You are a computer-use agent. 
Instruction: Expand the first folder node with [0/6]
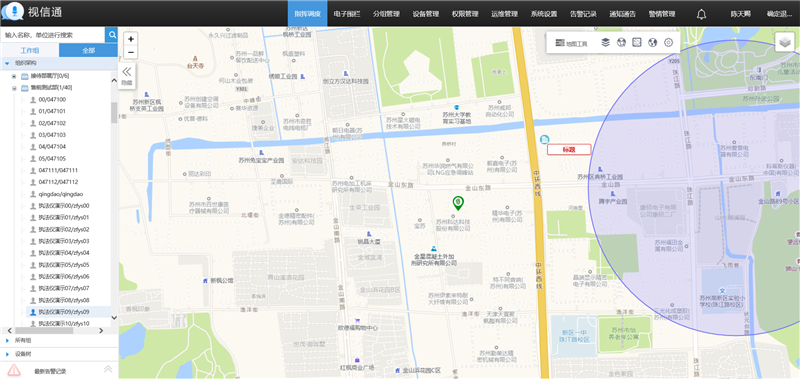click(x=14, y=76)
